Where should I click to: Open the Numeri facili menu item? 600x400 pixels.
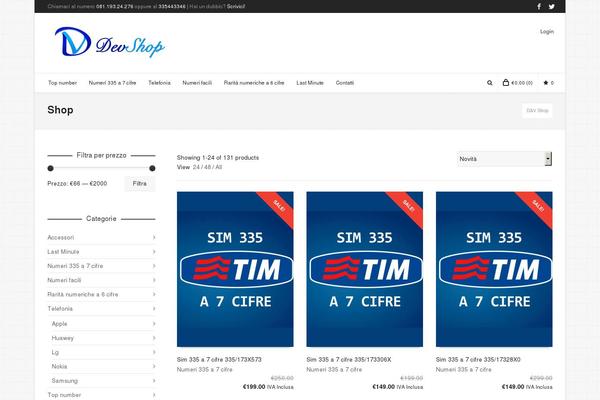point(197,83)
